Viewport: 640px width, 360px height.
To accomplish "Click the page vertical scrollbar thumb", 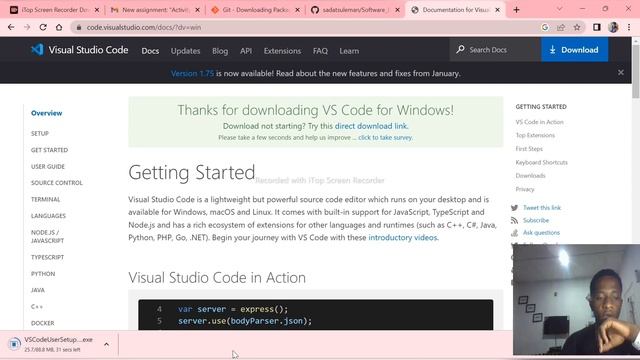I will (636, 71).
